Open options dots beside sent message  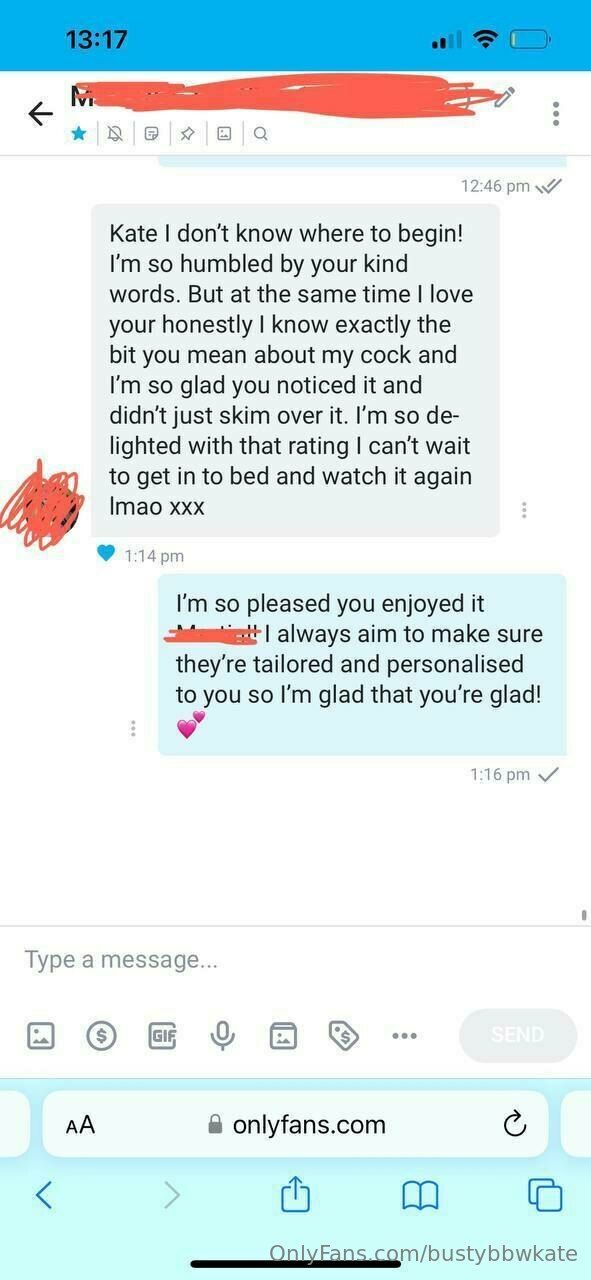tap(133, 729)
